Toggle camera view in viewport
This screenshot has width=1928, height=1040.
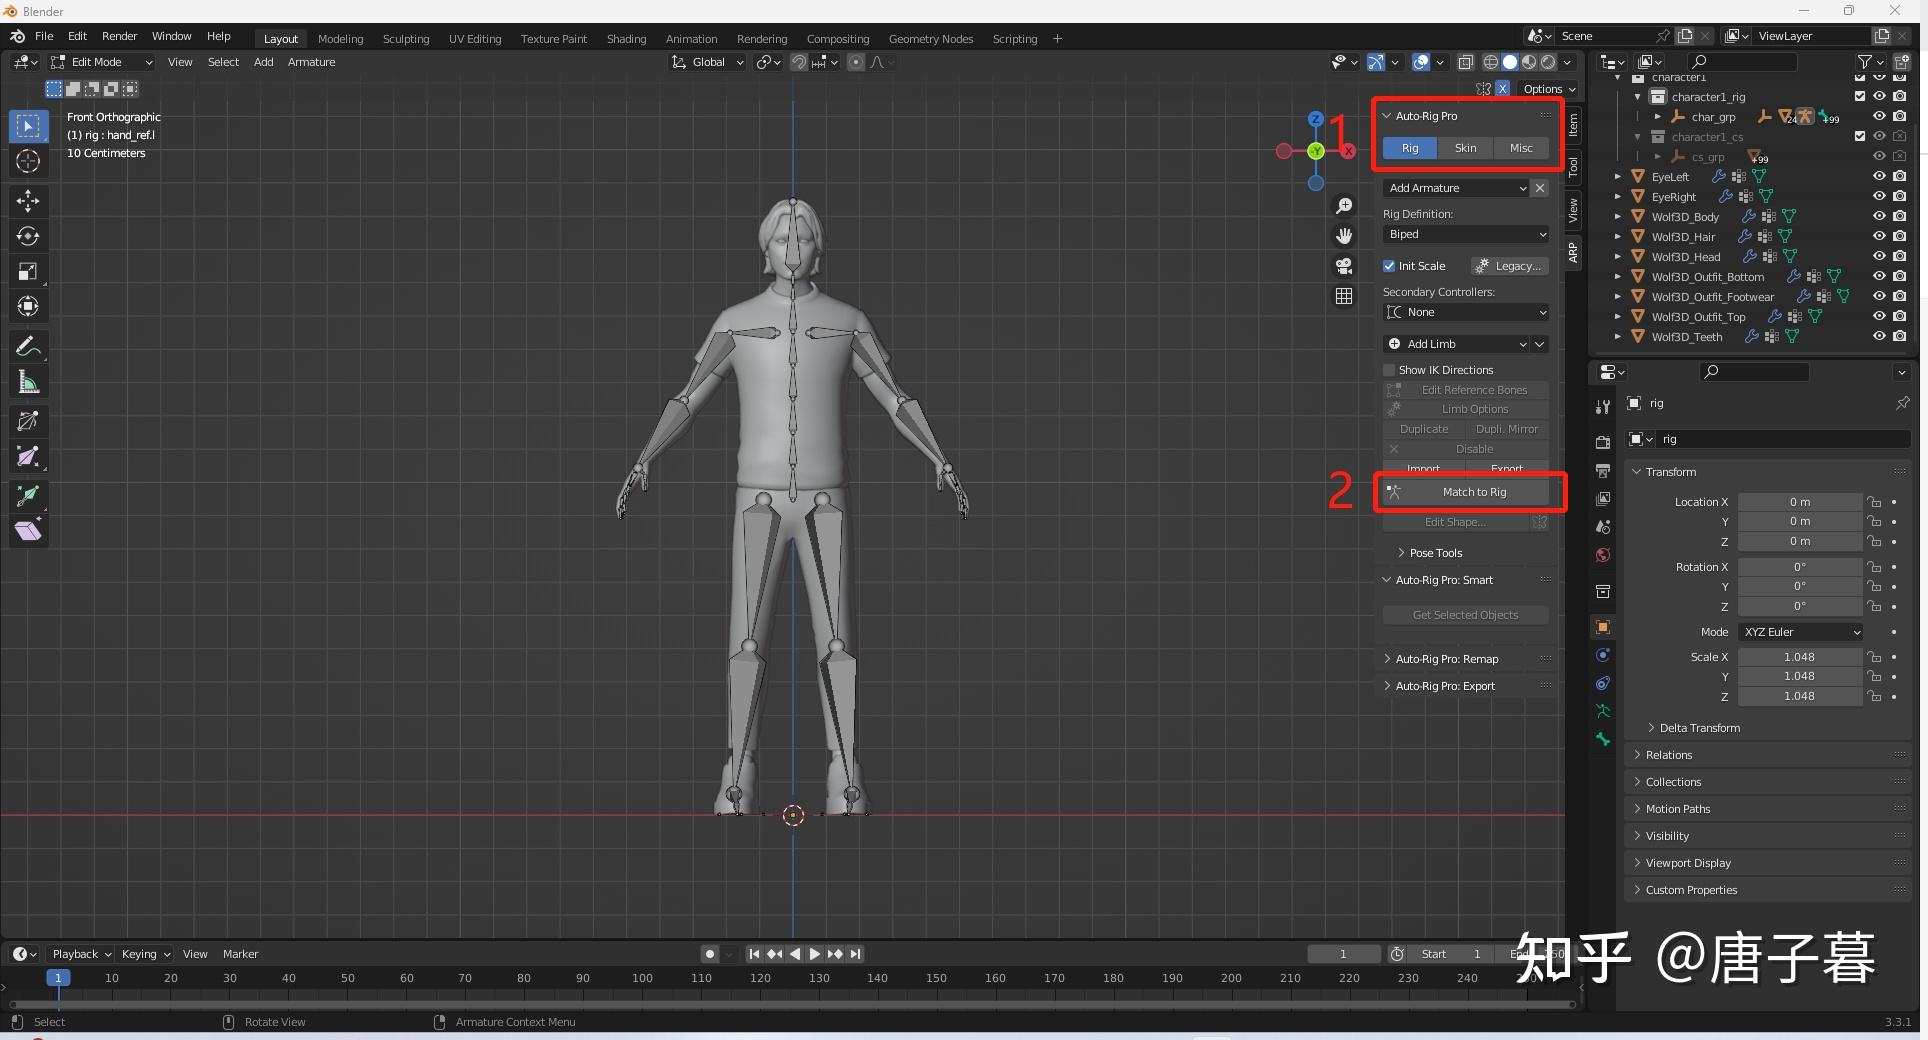click(x=1344, y=266)
